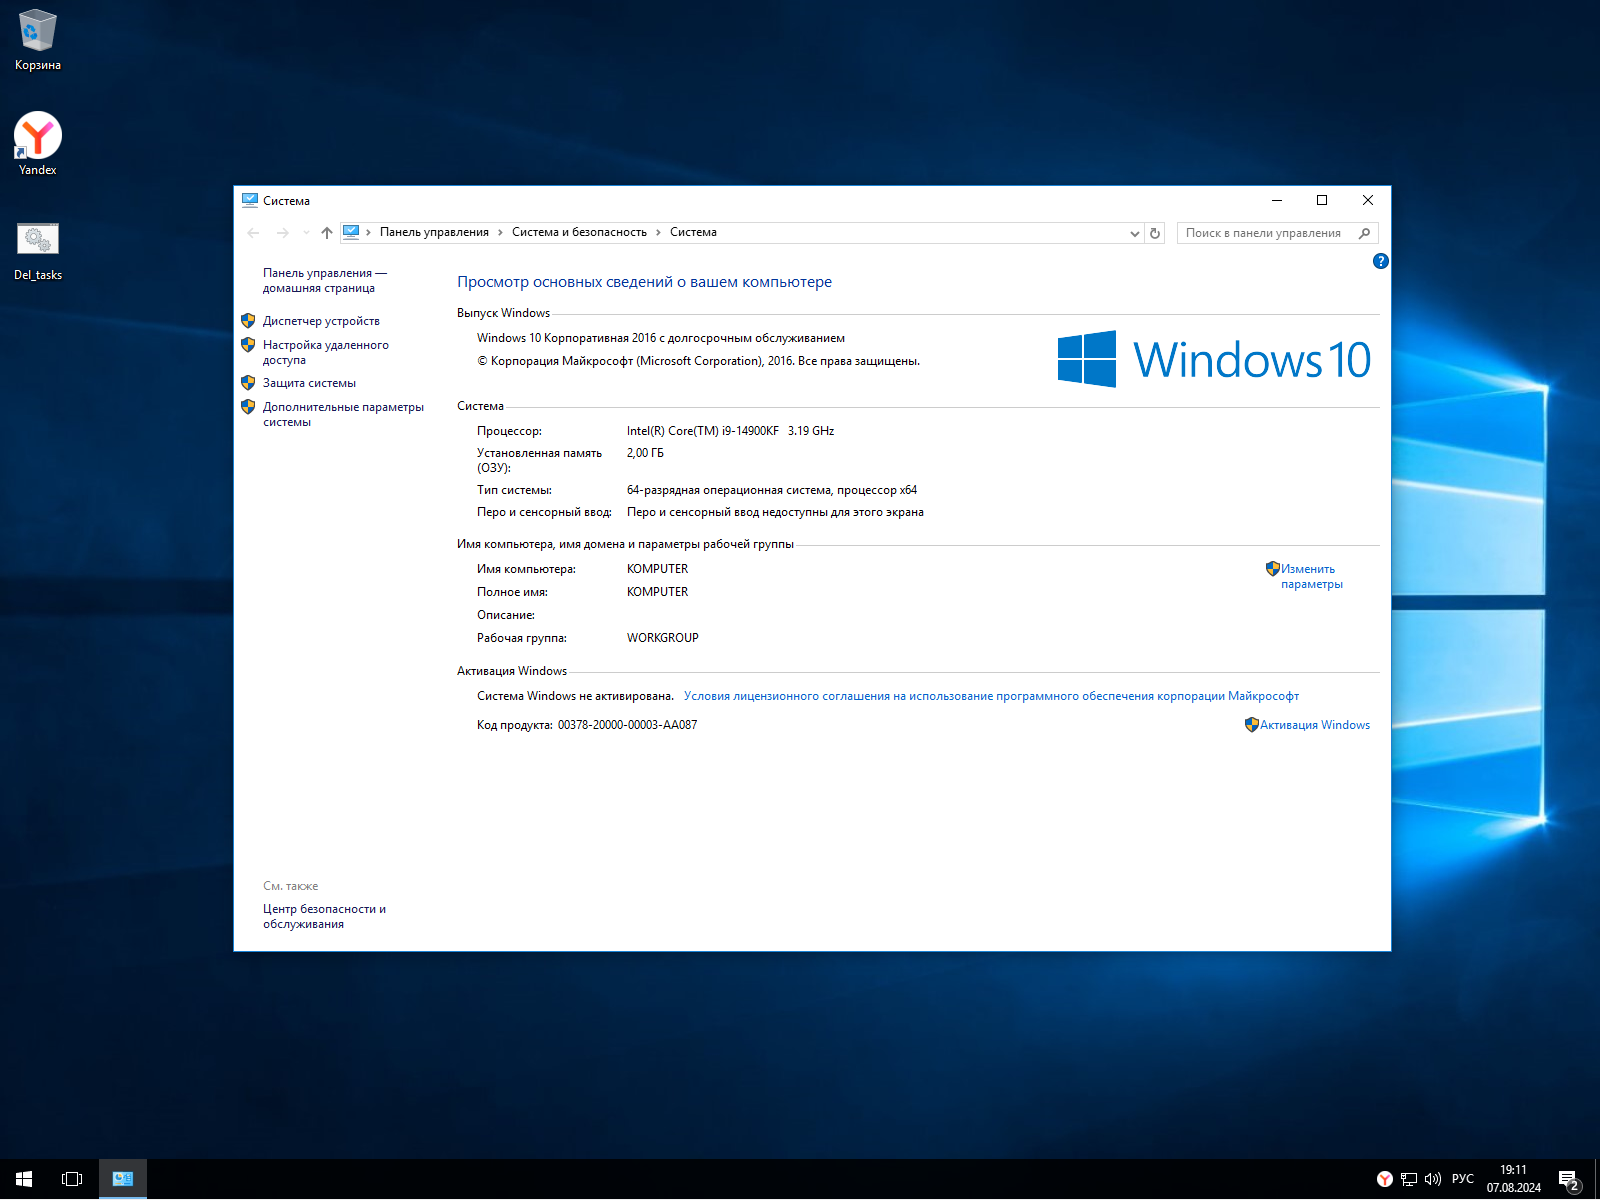Open the Help question mark icon
Screen dimensions: 1600x1200
pyautogui.click(x=1381, y=261)
